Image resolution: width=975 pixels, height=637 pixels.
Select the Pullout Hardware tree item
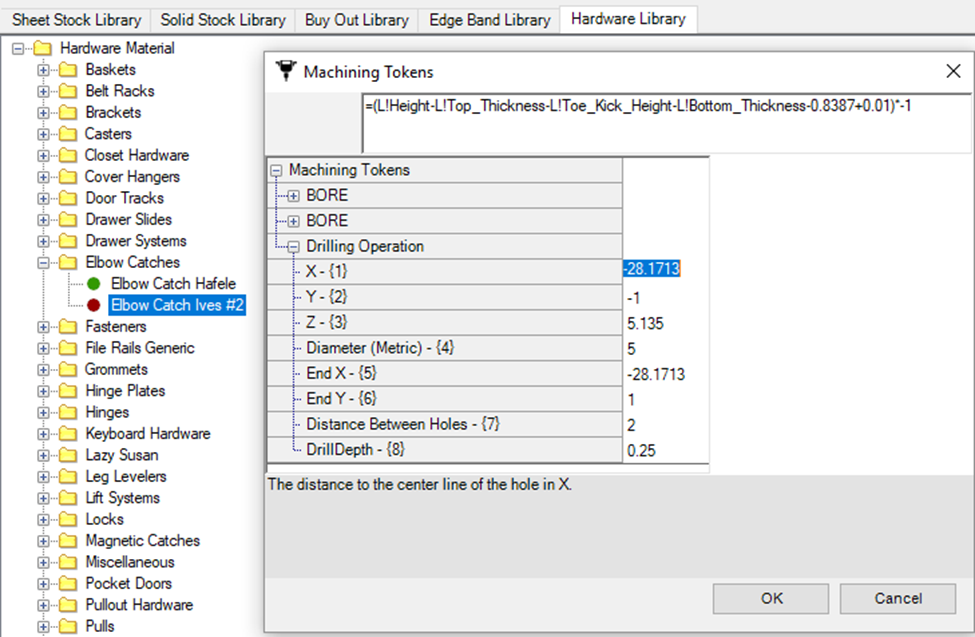pyautogui.click(x=139, y=605)
